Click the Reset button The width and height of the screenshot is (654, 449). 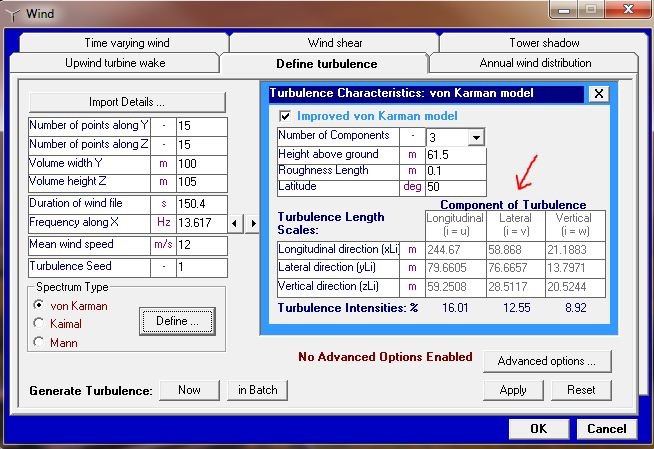coord(581,390)
